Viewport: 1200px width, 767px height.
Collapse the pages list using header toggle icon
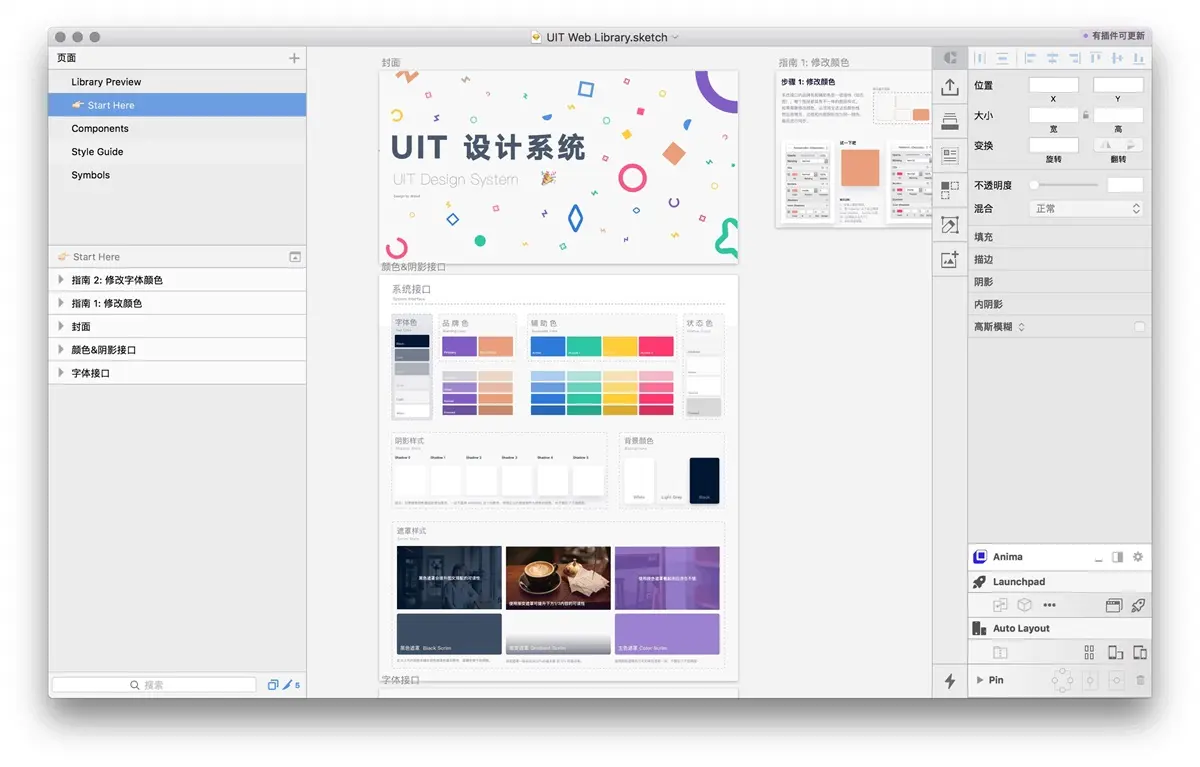click(295, 257)
